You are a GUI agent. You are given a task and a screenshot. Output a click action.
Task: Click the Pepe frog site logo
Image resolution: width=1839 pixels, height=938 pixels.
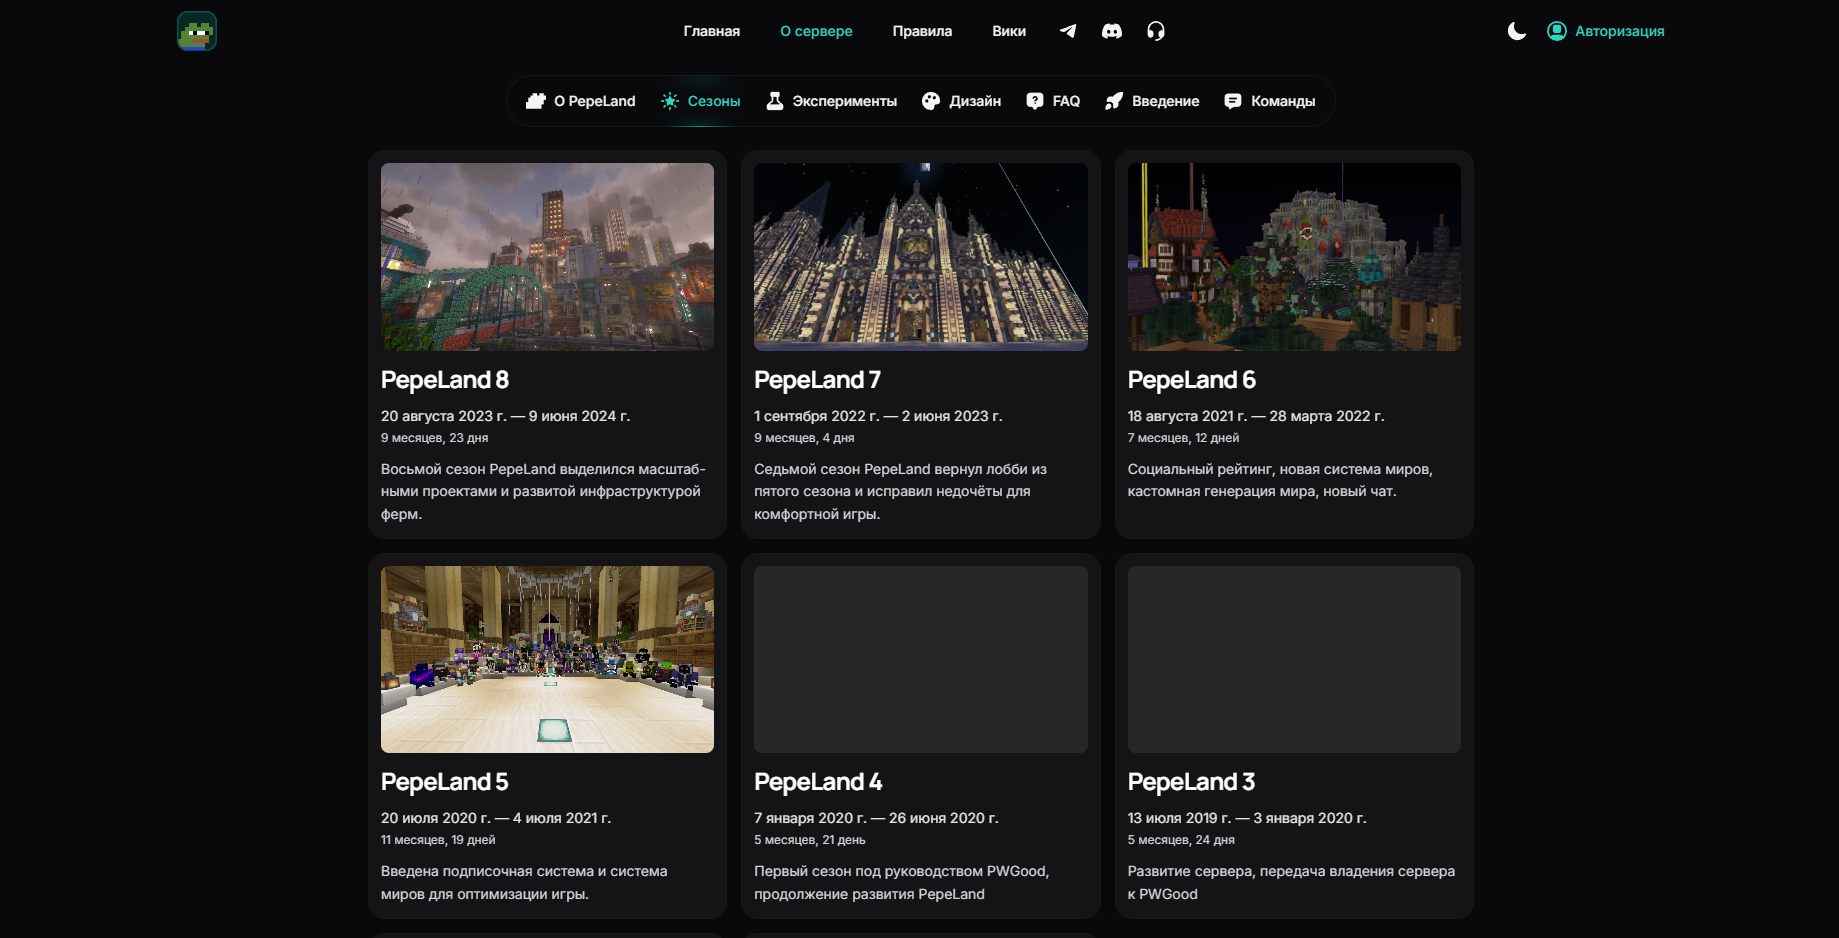[197, 31]
